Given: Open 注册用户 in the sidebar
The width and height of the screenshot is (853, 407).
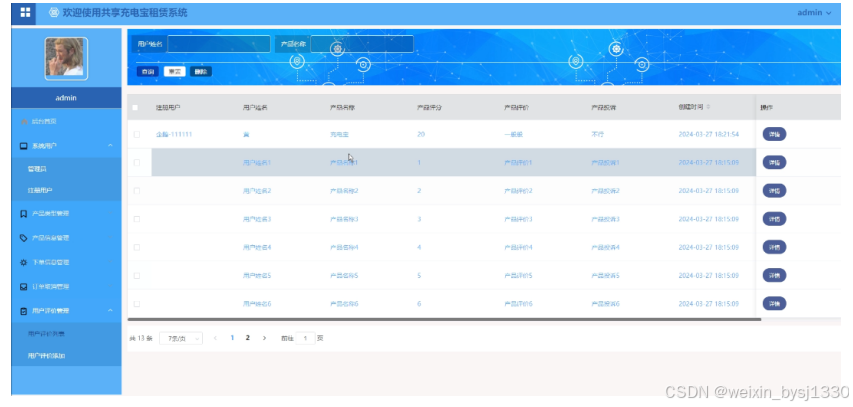Looking at the screenshot, I should tap(40, 190).
